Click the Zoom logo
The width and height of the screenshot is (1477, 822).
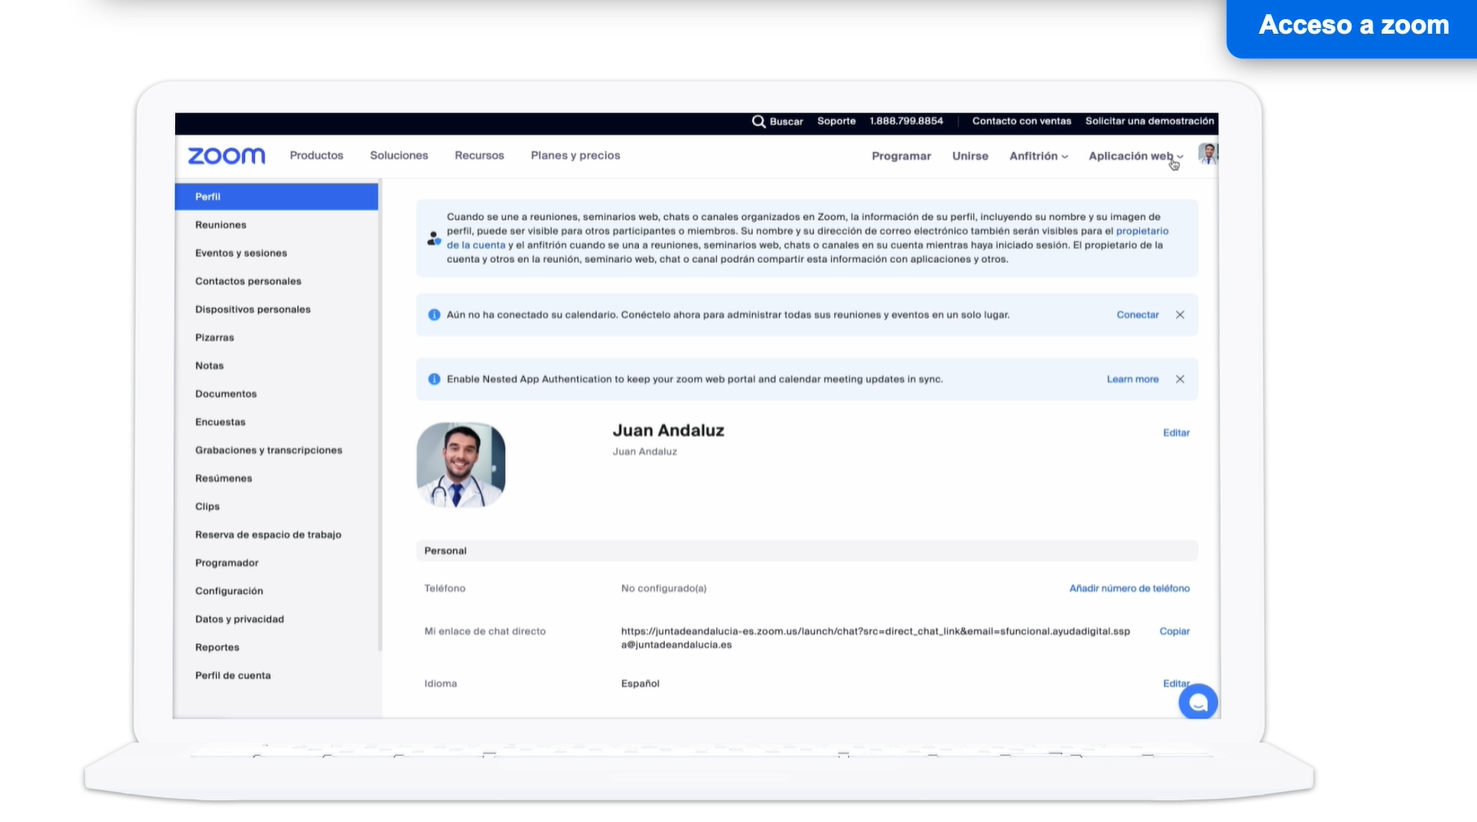[227, 156]
